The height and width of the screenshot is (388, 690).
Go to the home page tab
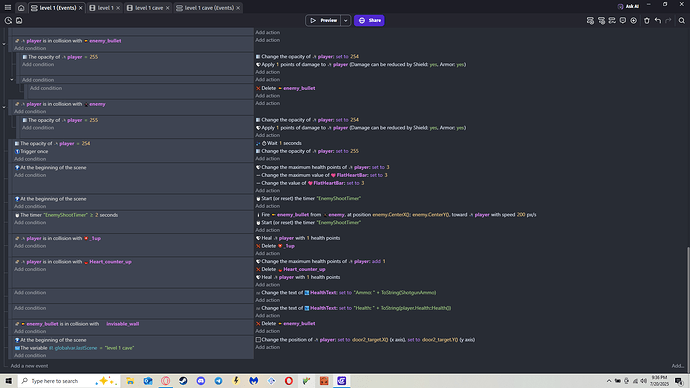21,7
